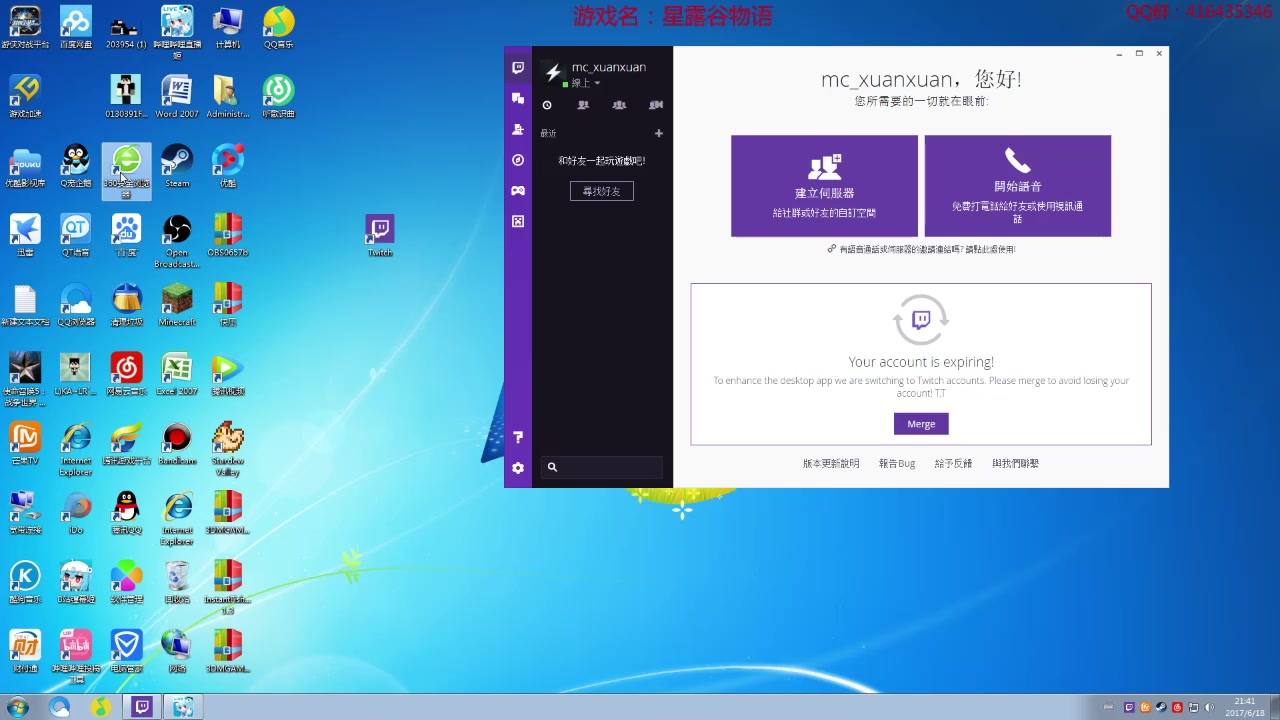
Task: Select the Administrator folder desktop icon
Action: tap(228, 97)
